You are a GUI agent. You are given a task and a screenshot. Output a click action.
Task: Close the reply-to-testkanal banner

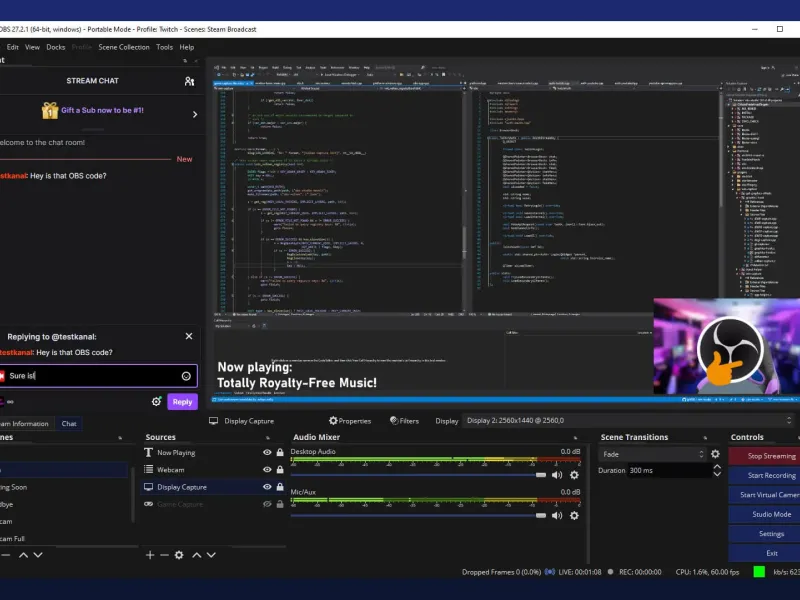click(189, 336)
